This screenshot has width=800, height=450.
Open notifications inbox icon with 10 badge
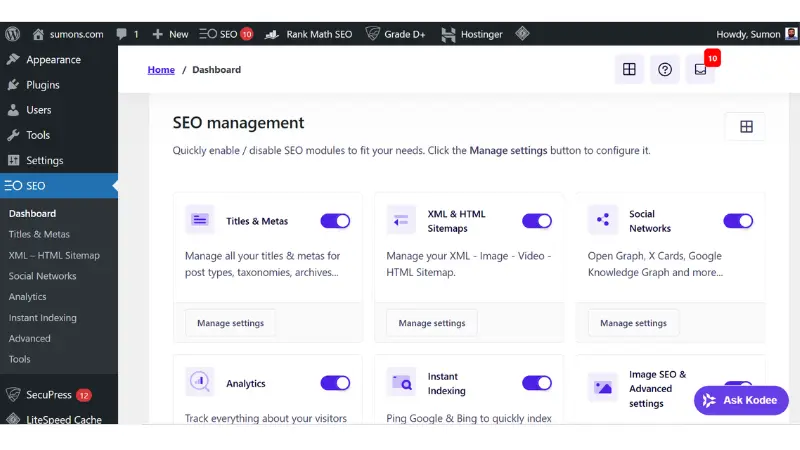tap(701, 69)
